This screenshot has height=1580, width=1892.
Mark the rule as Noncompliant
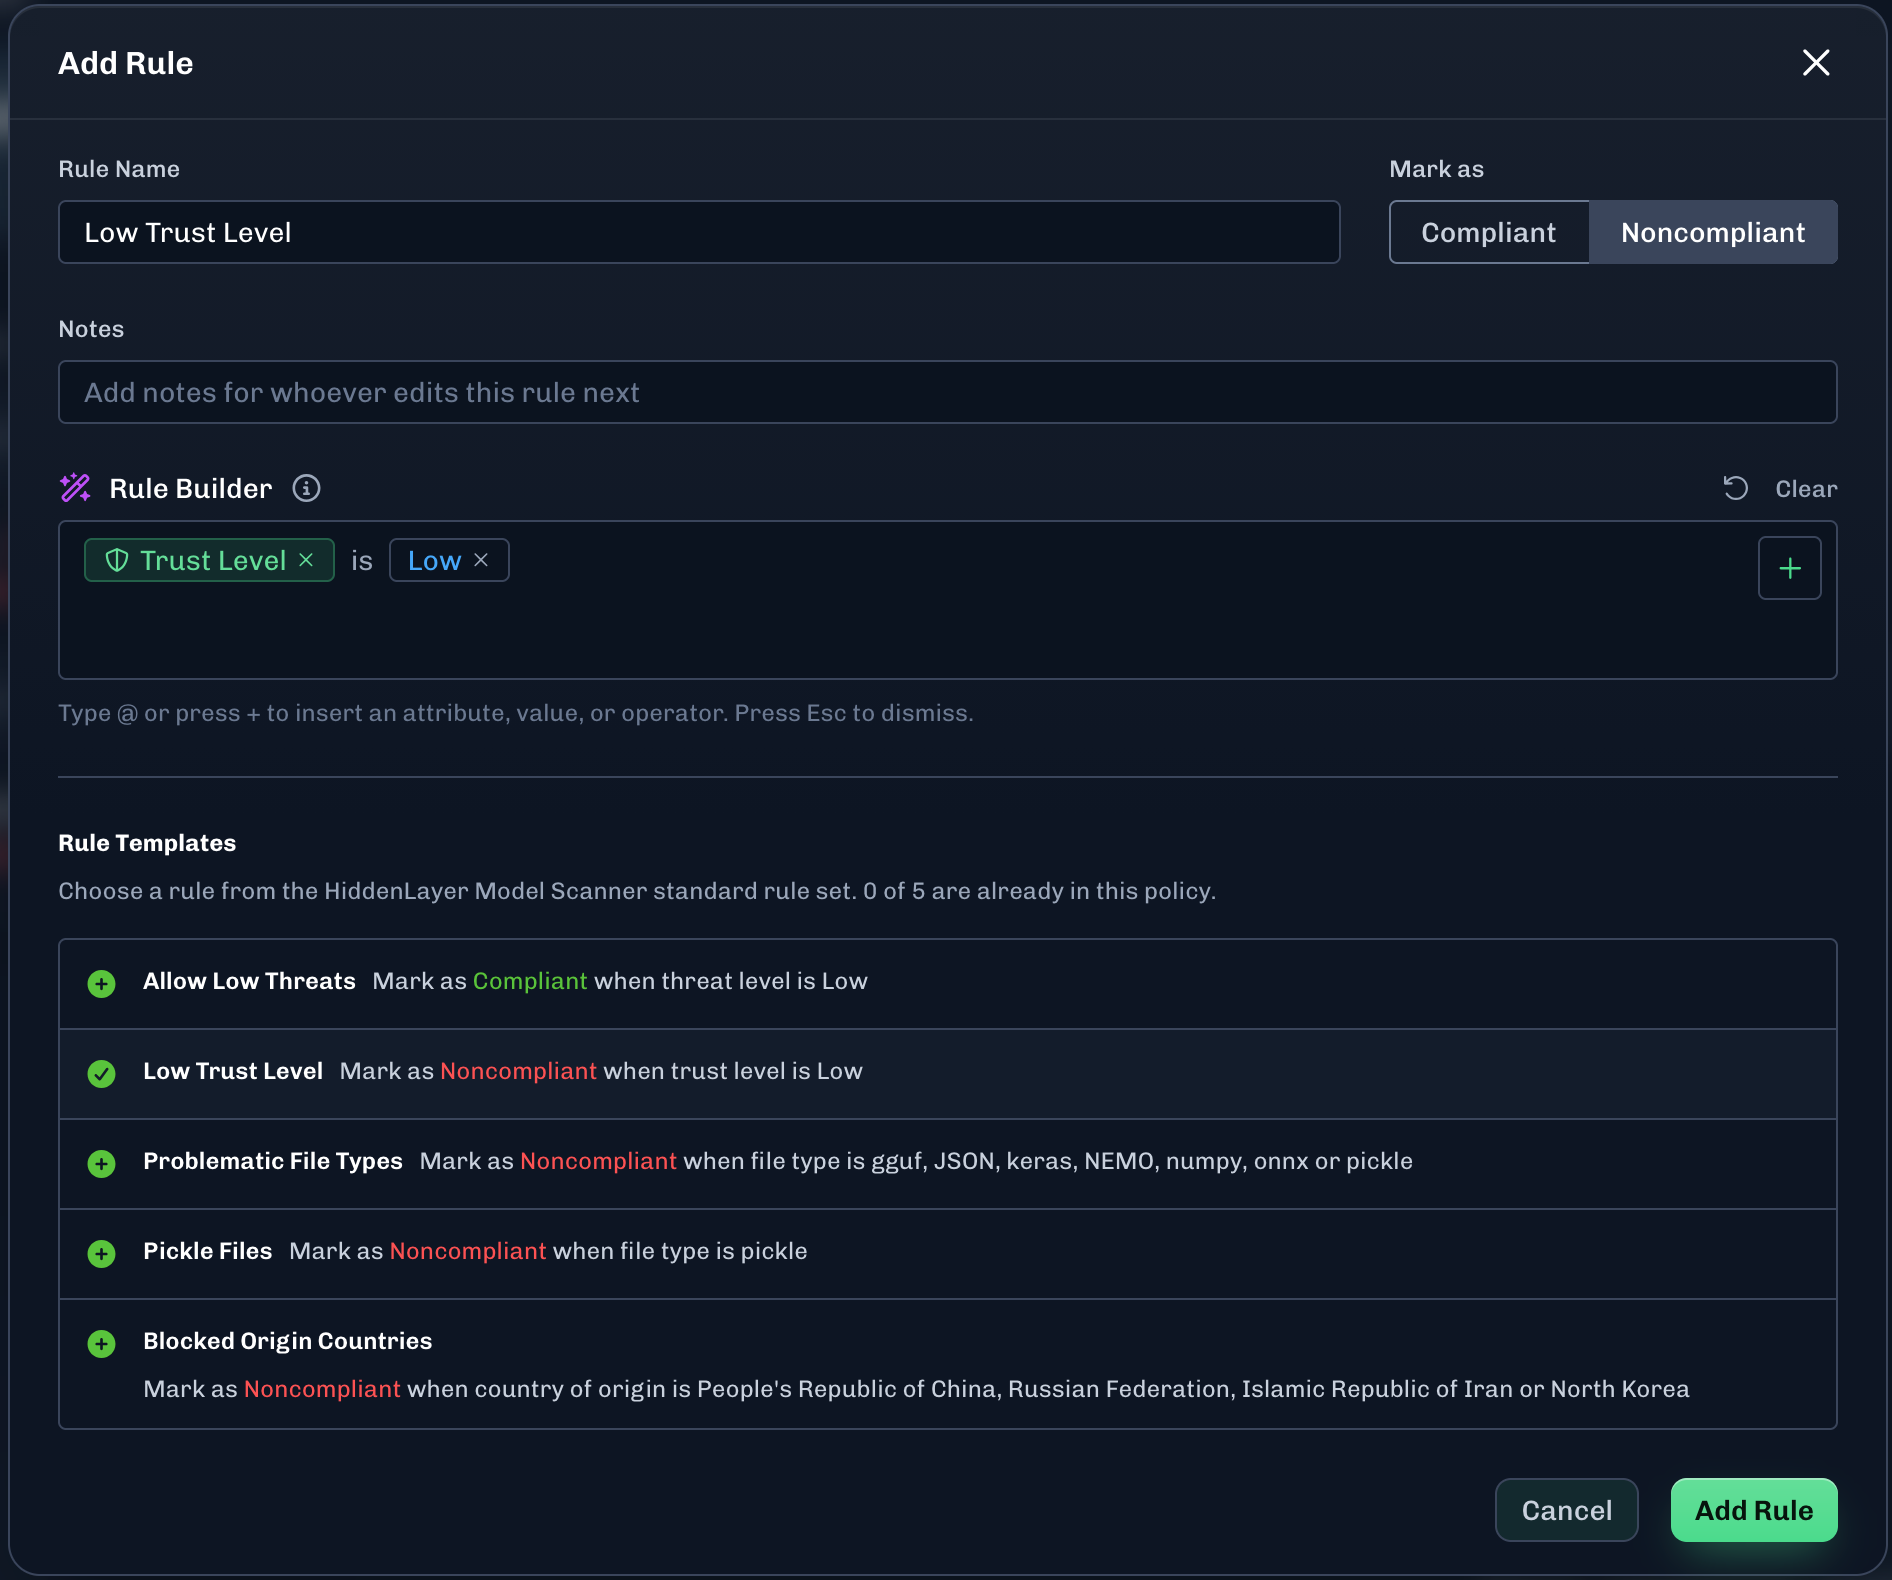click(x=1713, y=232)
